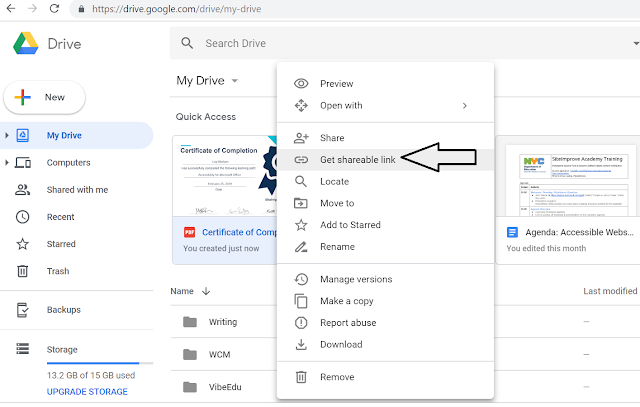Open My Drive in the sidebar
640x407 pixels.
click(x=76, y=135)
